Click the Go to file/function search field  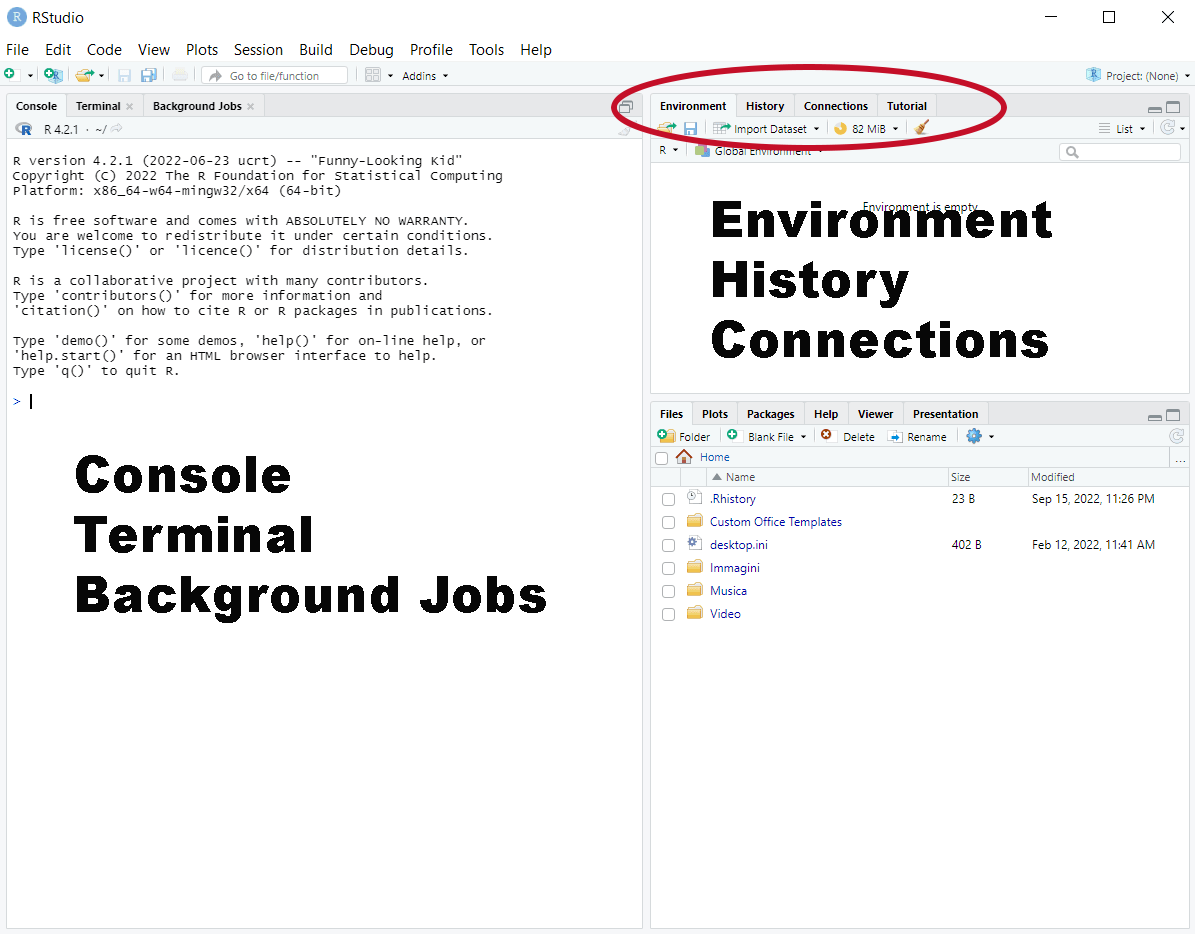pos(274,75)
